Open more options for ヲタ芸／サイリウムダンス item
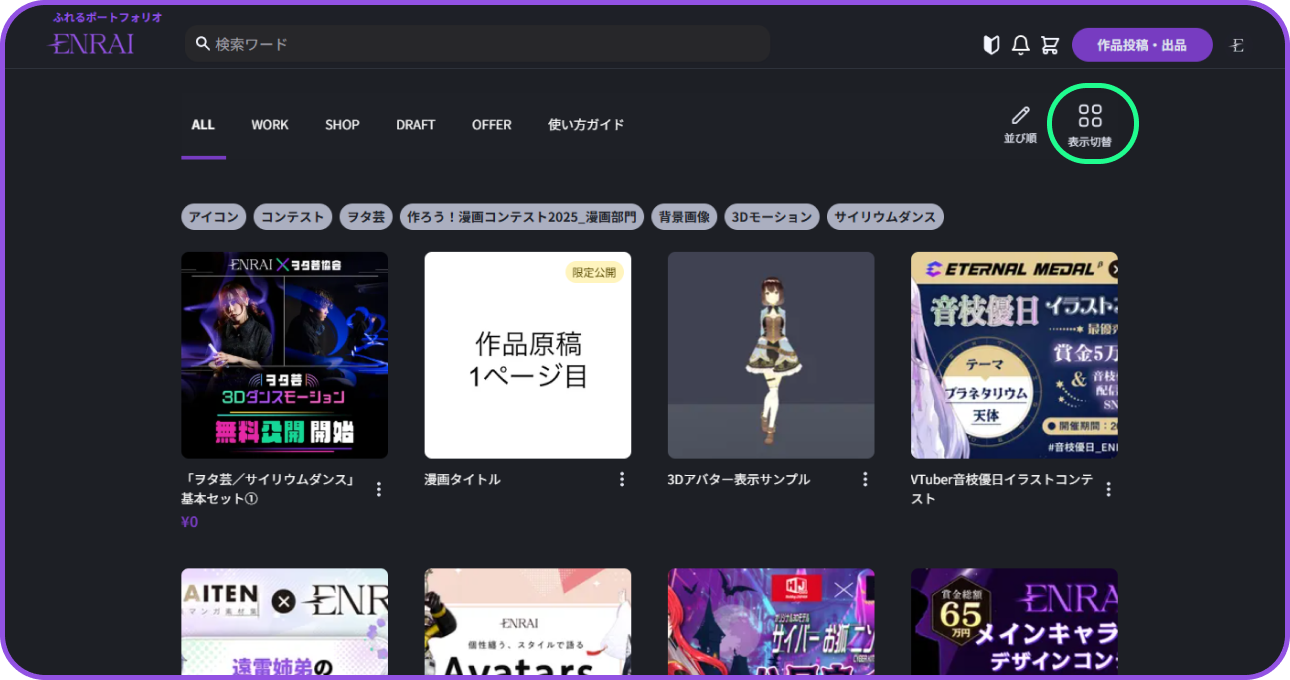 [x=379, y=489]
